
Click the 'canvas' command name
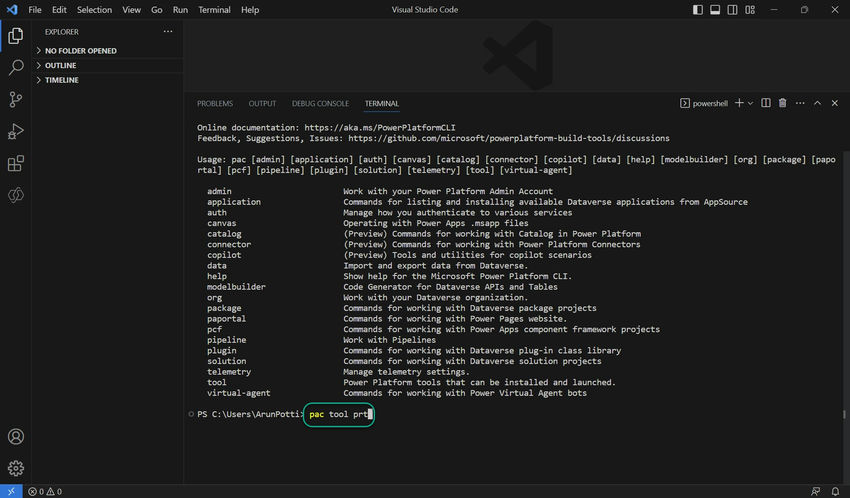pyautogui.click(x=221, y=223)
